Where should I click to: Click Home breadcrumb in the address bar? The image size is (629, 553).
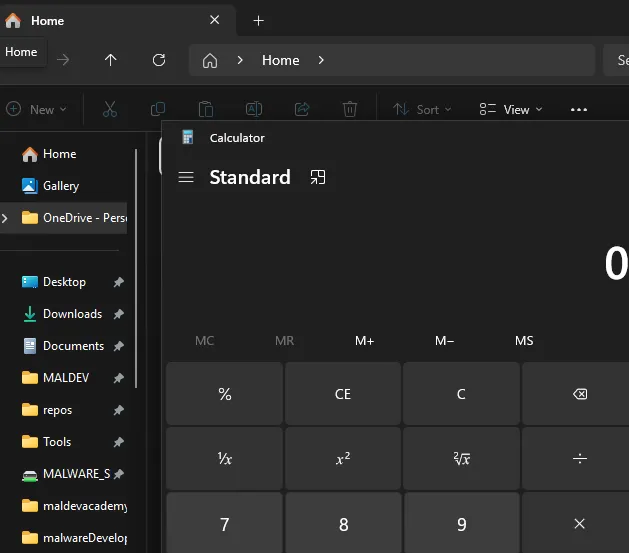point(280,60)
